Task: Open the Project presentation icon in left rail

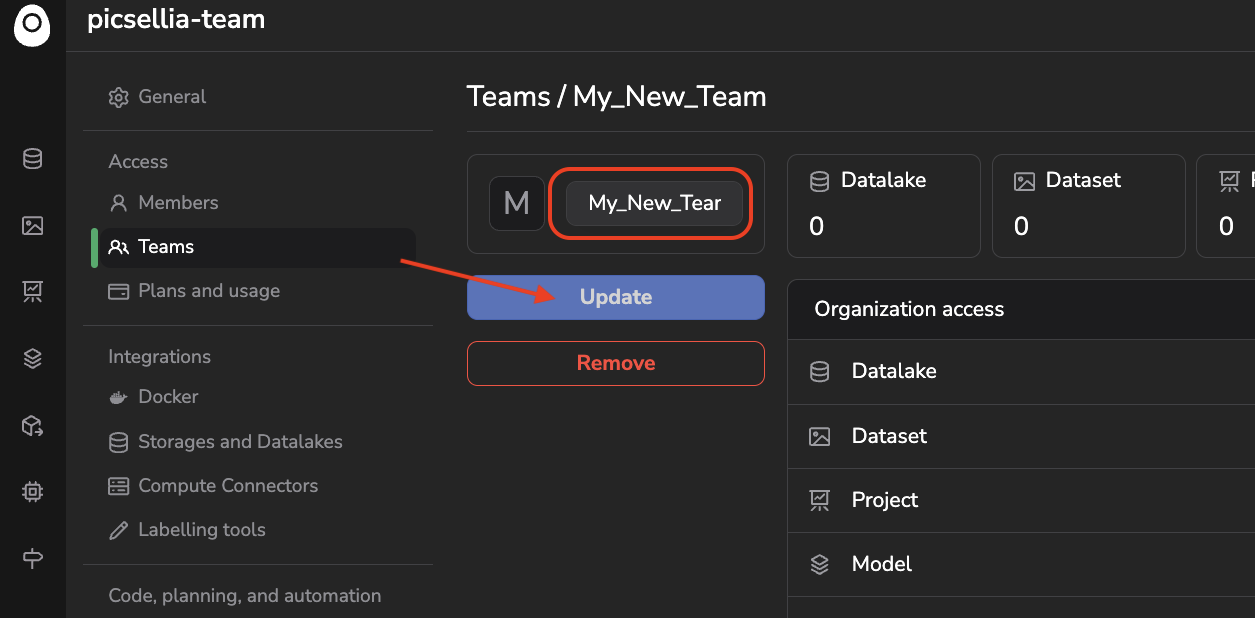Action: [x=32, y=292]
